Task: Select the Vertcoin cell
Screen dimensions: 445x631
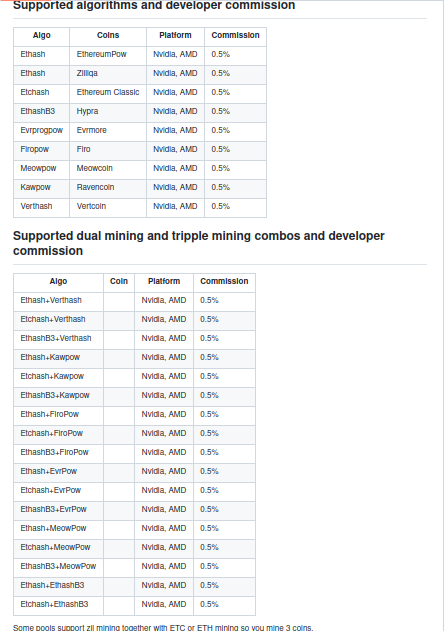Action: coord(108,206)
